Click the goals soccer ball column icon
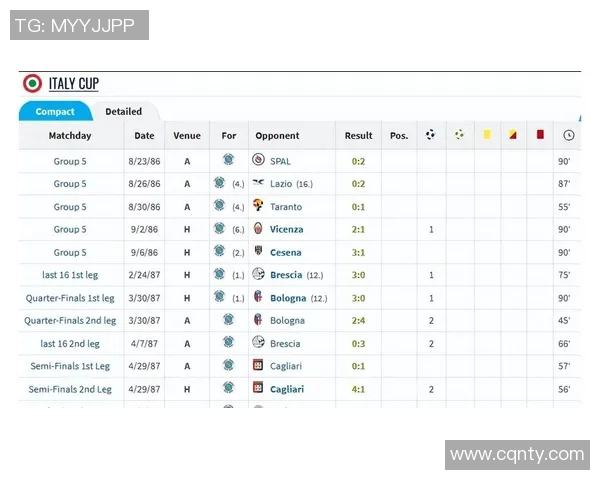The width and height of the screenshot is (600, 480). [430, 135]
